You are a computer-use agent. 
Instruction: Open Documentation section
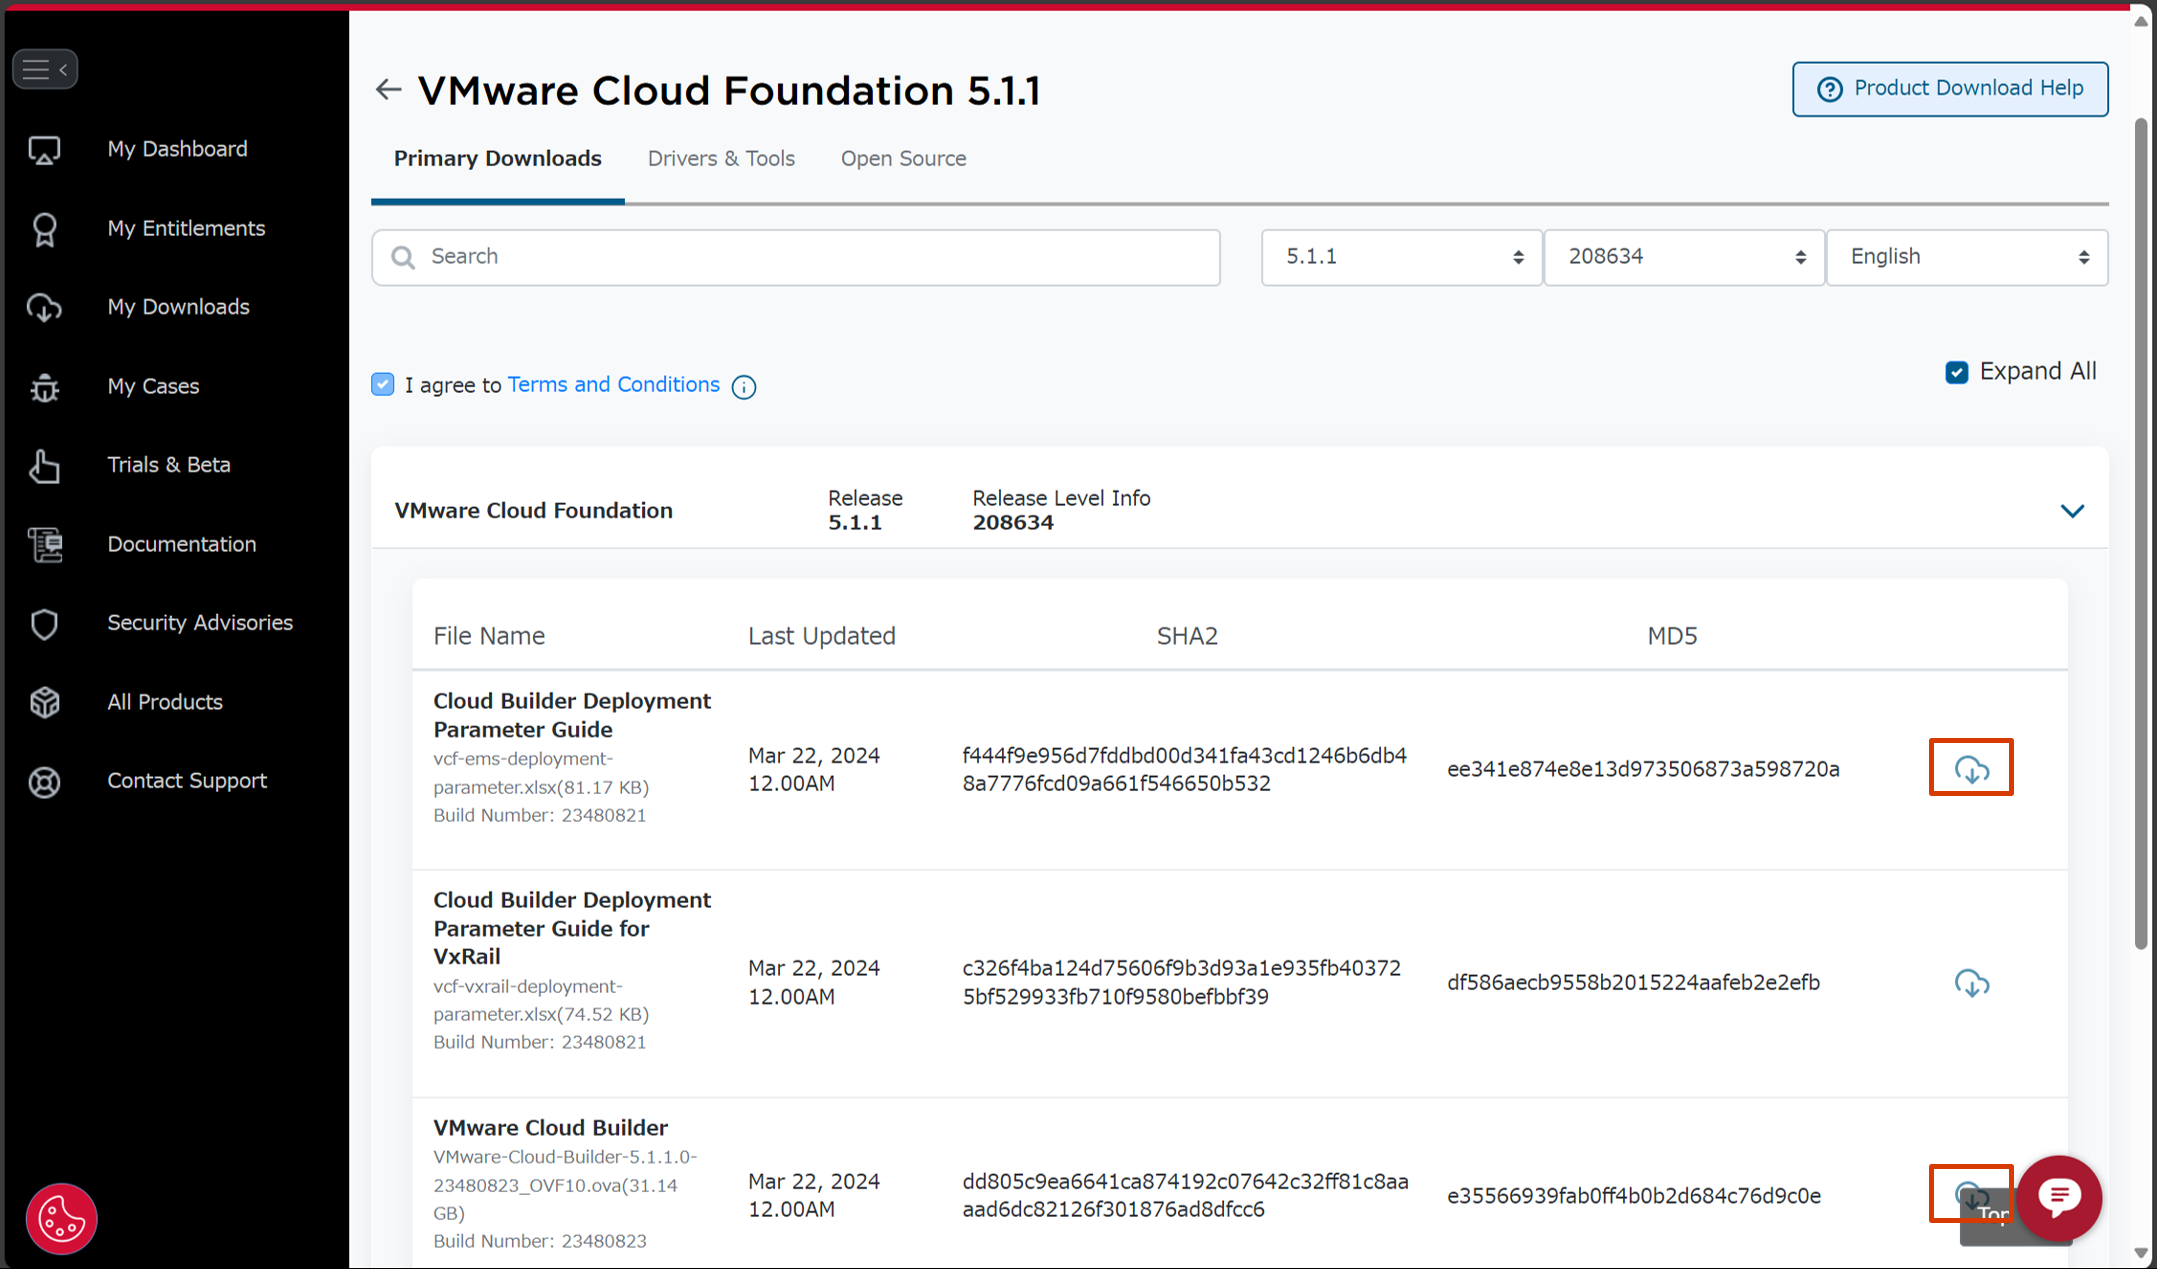point(182,544)
